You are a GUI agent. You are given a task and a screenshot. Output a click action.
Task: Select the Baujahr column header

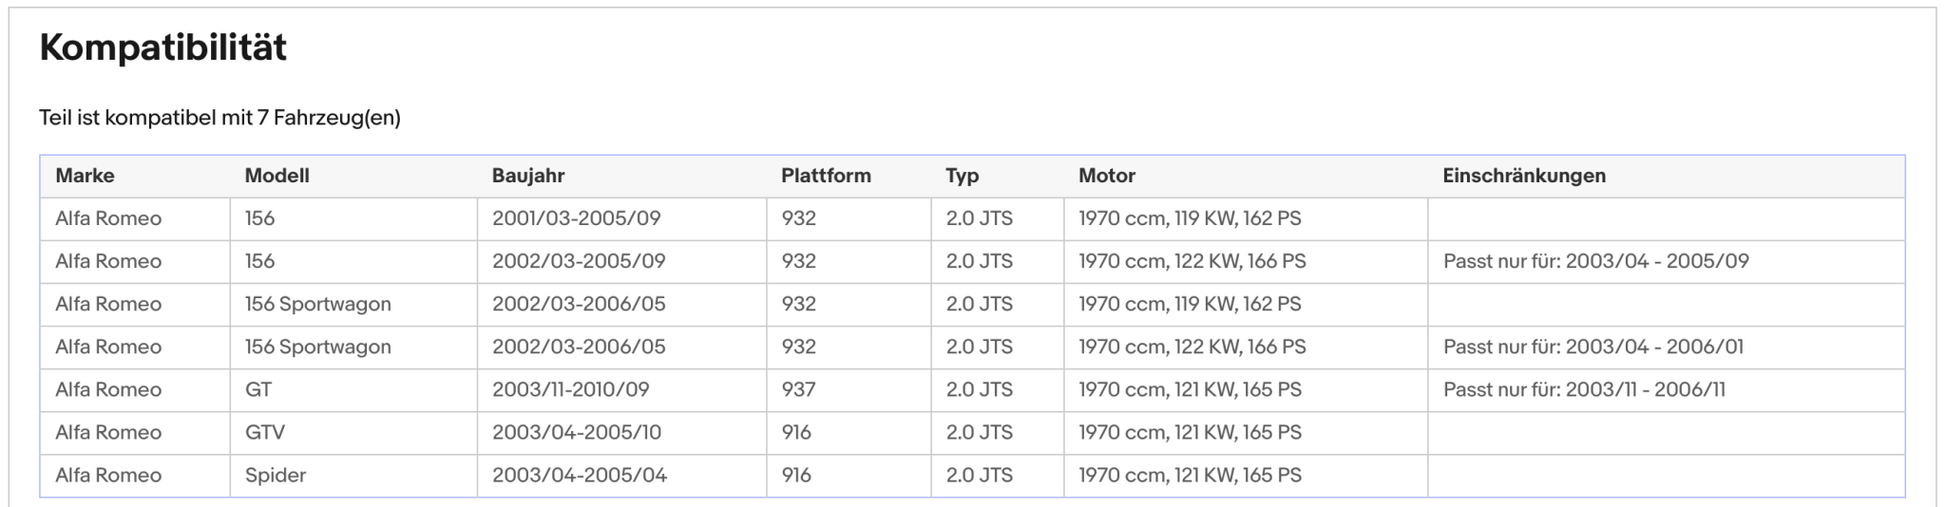[x=528, y=176]
